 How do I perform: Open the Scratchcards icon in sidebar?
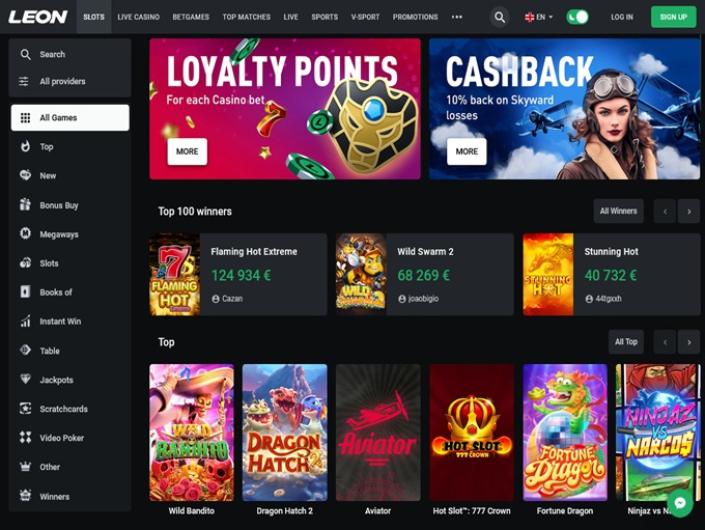tap(25, 408)
